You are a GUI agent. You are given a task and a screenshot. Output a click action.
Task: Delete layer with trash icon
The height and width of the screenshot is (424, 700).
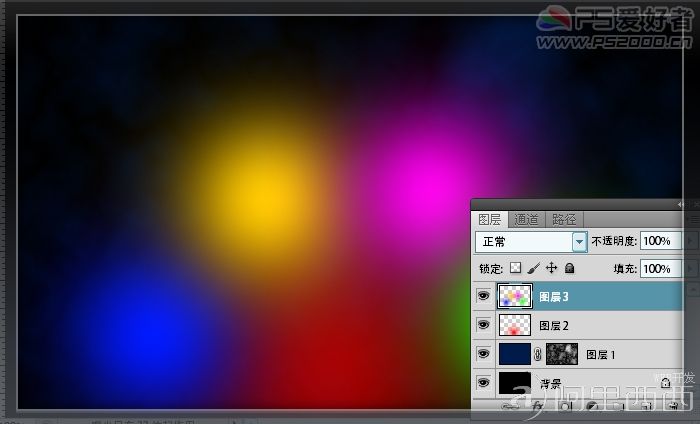point(673,406)
